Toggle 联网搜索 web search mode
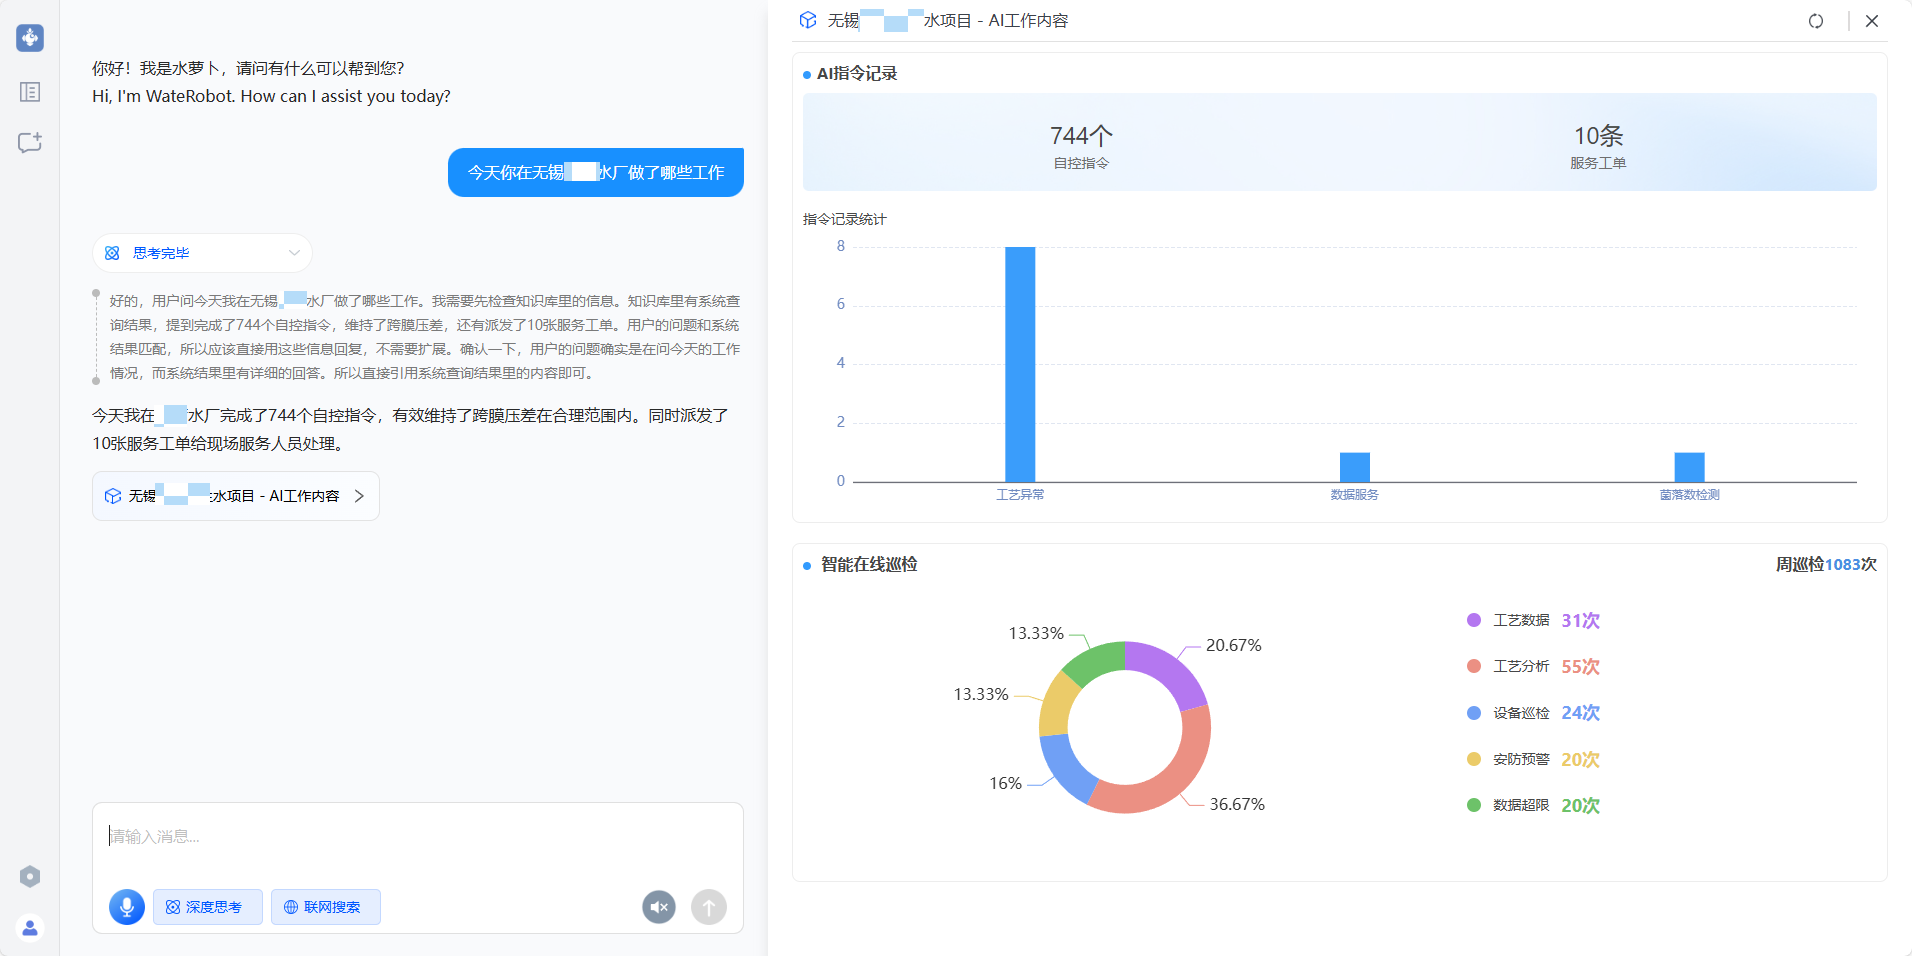The image size is (1912, 956). click(325, 907)
